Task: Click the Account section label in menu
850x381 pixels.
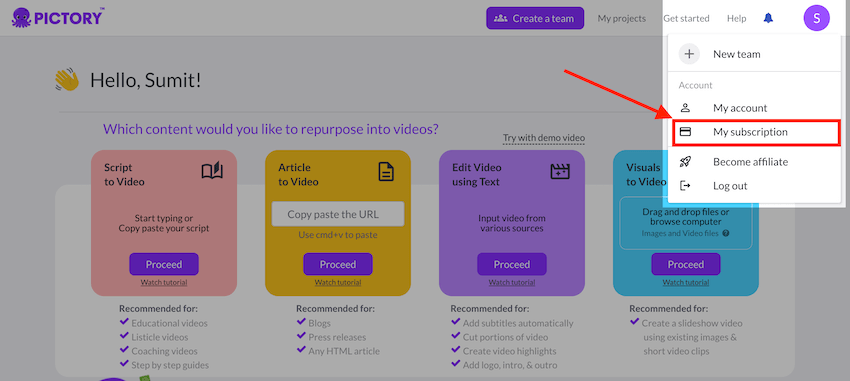Action: (x=696, y=85)
